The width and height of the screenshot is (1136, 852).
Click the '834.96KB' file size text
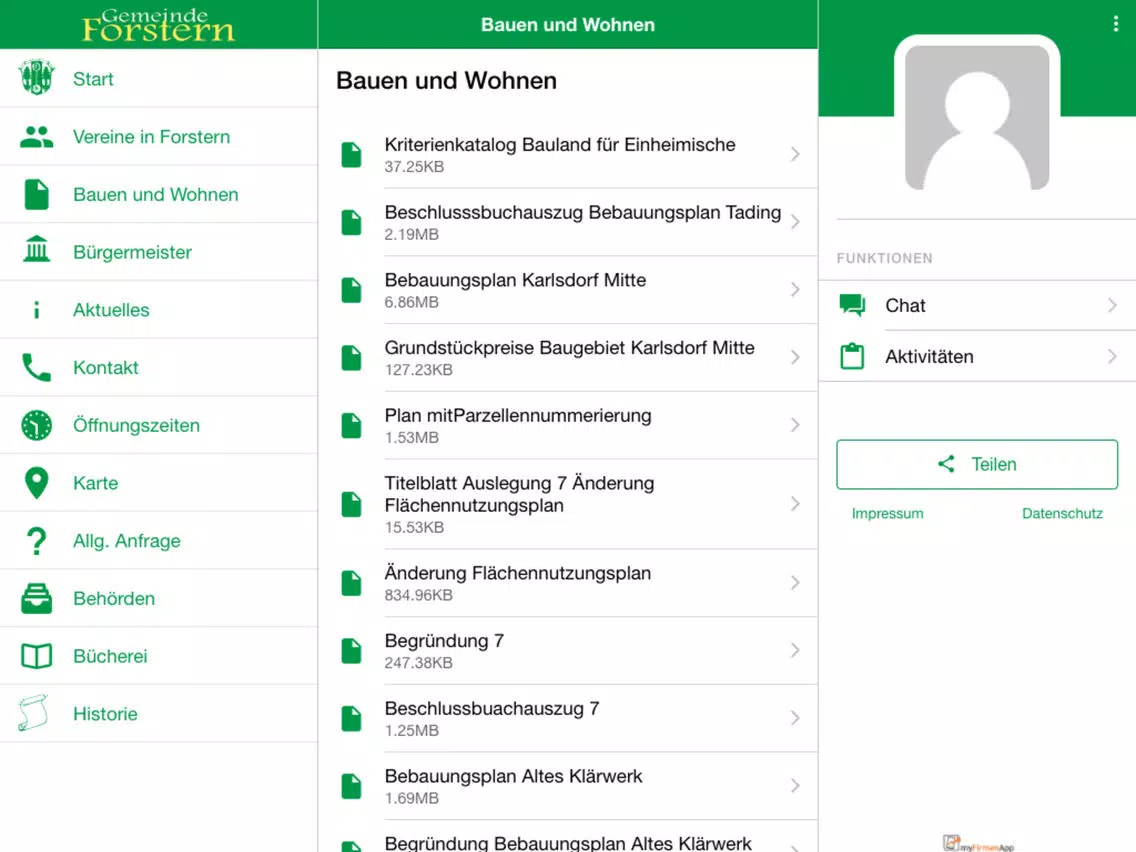coord(419,595)
